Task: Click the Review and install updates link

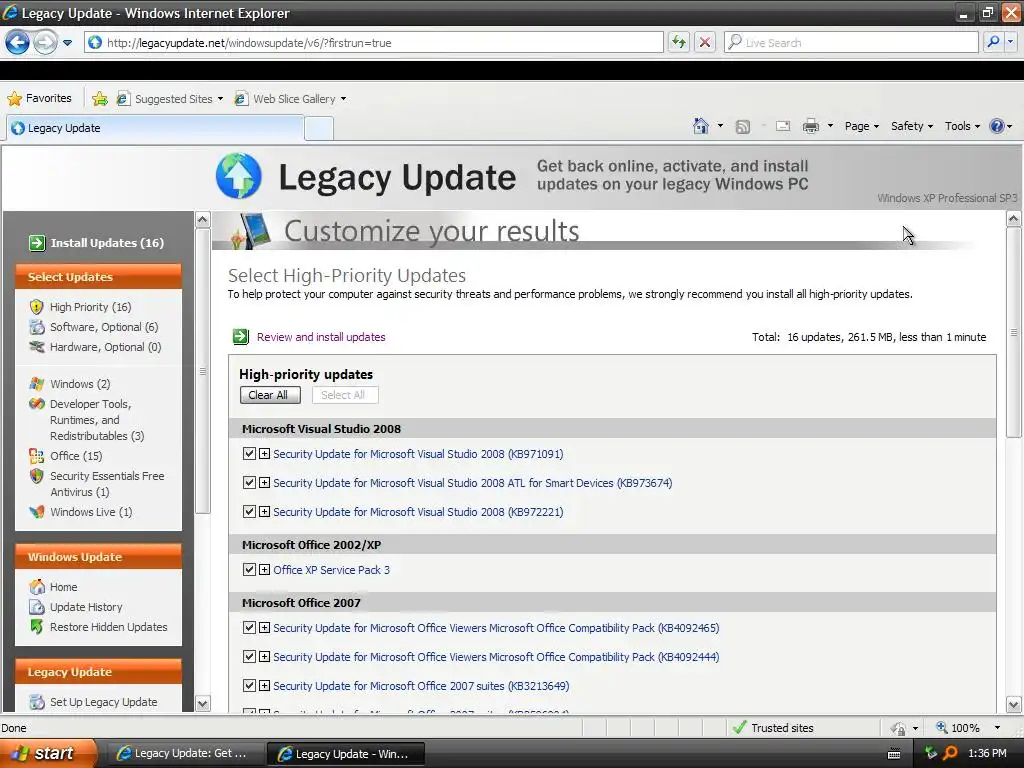Action: tap(321, 337)
